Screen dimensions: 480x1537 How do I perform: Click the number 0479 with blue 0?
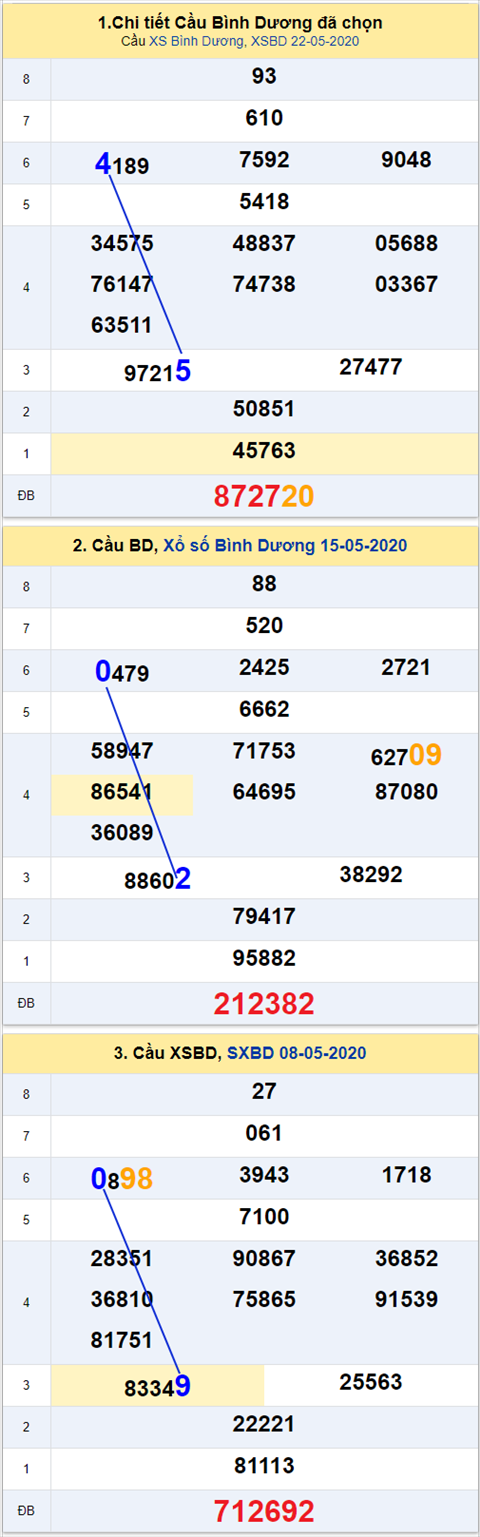coord(122,673)
